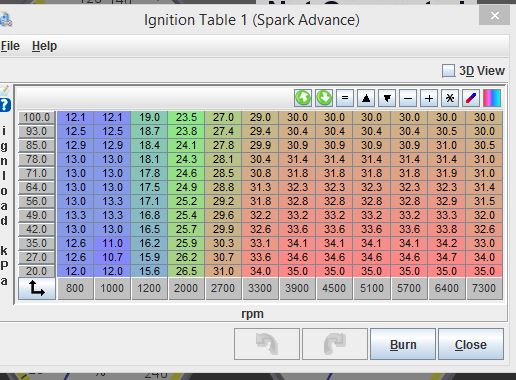This screenshot has height=380, width=516.
Task: Click the interpolate diagonal line icon
Action: coord(471,98)
